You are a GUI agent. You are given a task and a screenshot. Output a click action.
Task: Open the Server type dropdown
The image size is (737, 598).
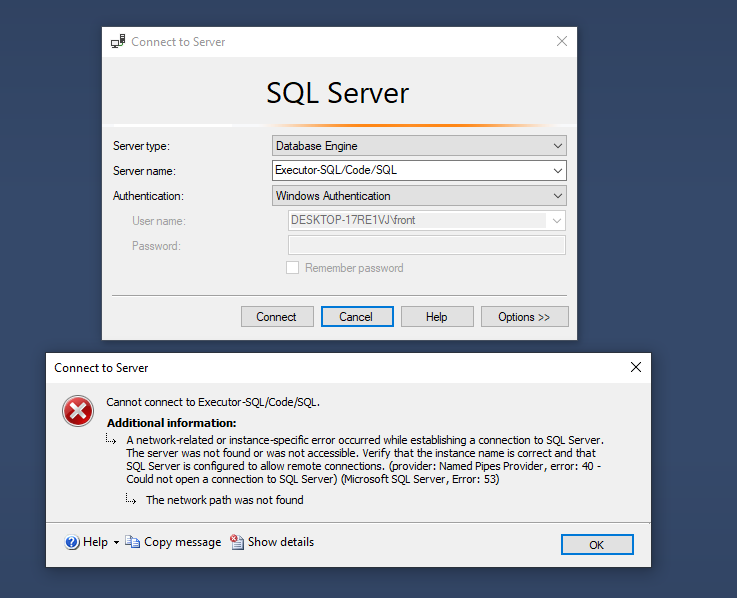pyautogui.click(x=419, y=146)
